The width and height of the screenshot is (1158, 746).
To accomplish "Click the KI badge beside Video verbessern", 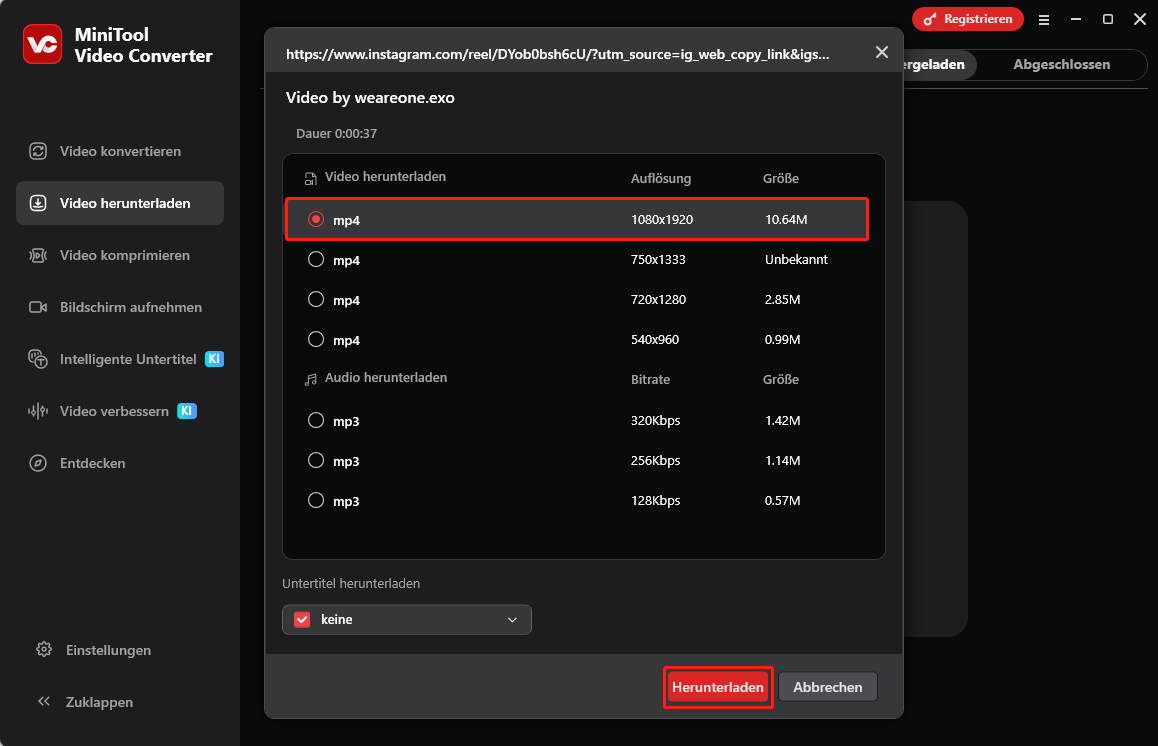I will 187,411.
